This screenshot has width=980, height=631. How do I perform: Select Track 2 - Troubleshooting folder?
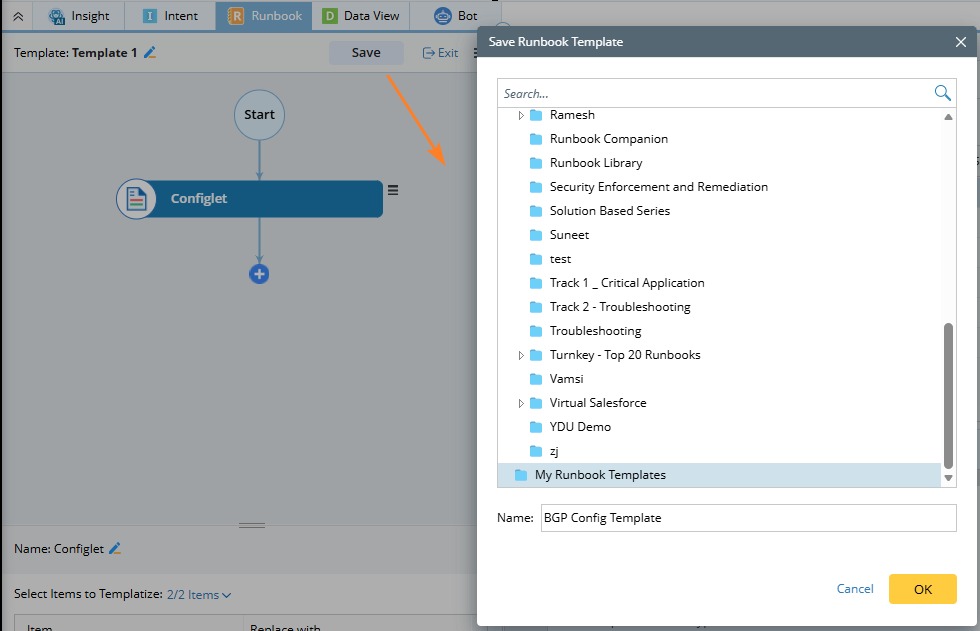coord(619,307)
